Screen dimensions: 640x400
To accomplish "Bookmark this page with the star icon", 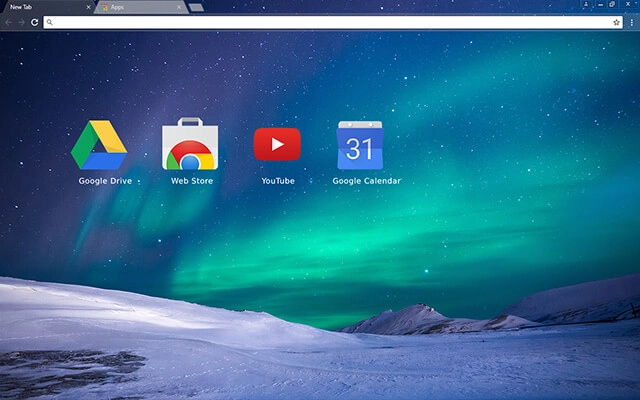I will click(x=616, y=22).
